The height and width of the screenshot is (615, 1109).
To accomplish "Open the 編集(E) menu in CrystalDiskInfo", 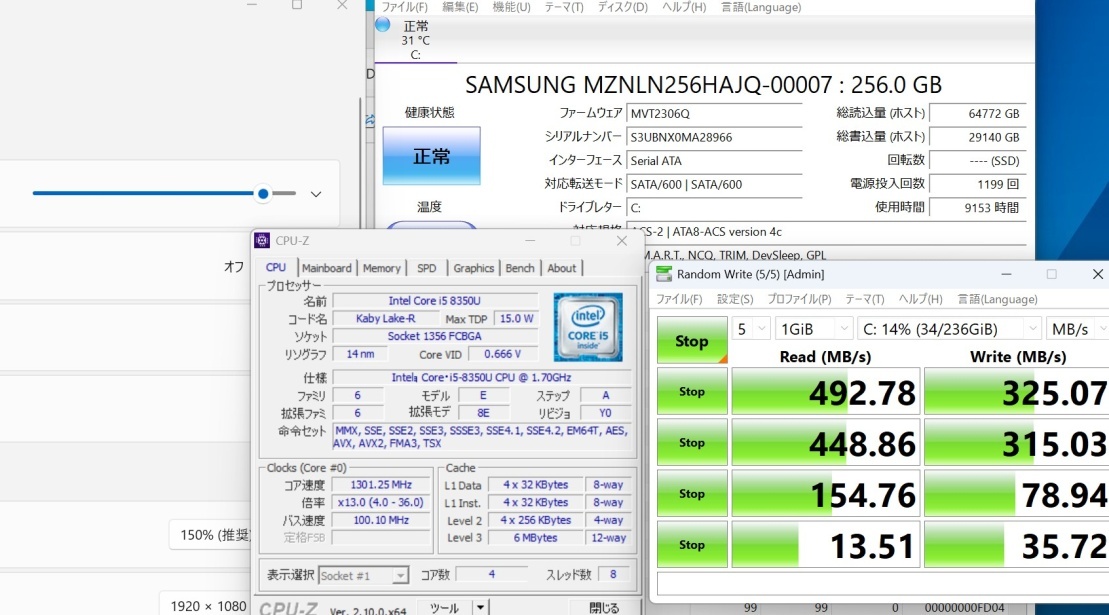I will point(460,7).
